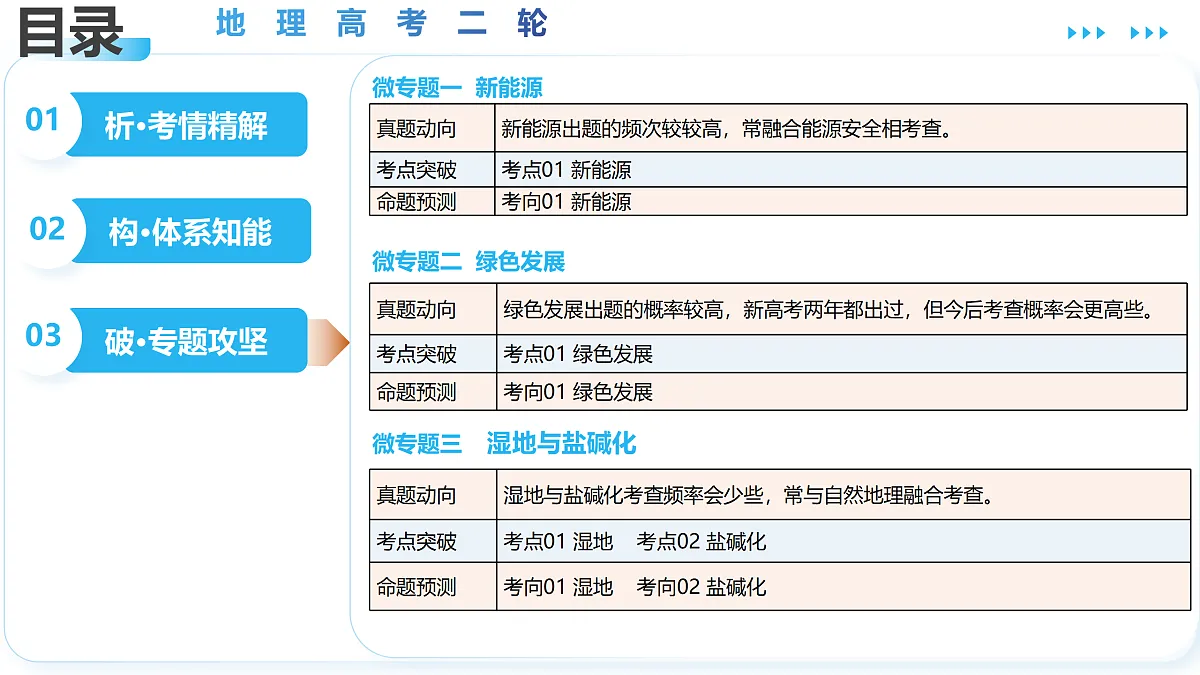Viewport: 1200px width, 675px height.
Task: Select the 析•考情精解 section button
Action: tap(186, 125)
